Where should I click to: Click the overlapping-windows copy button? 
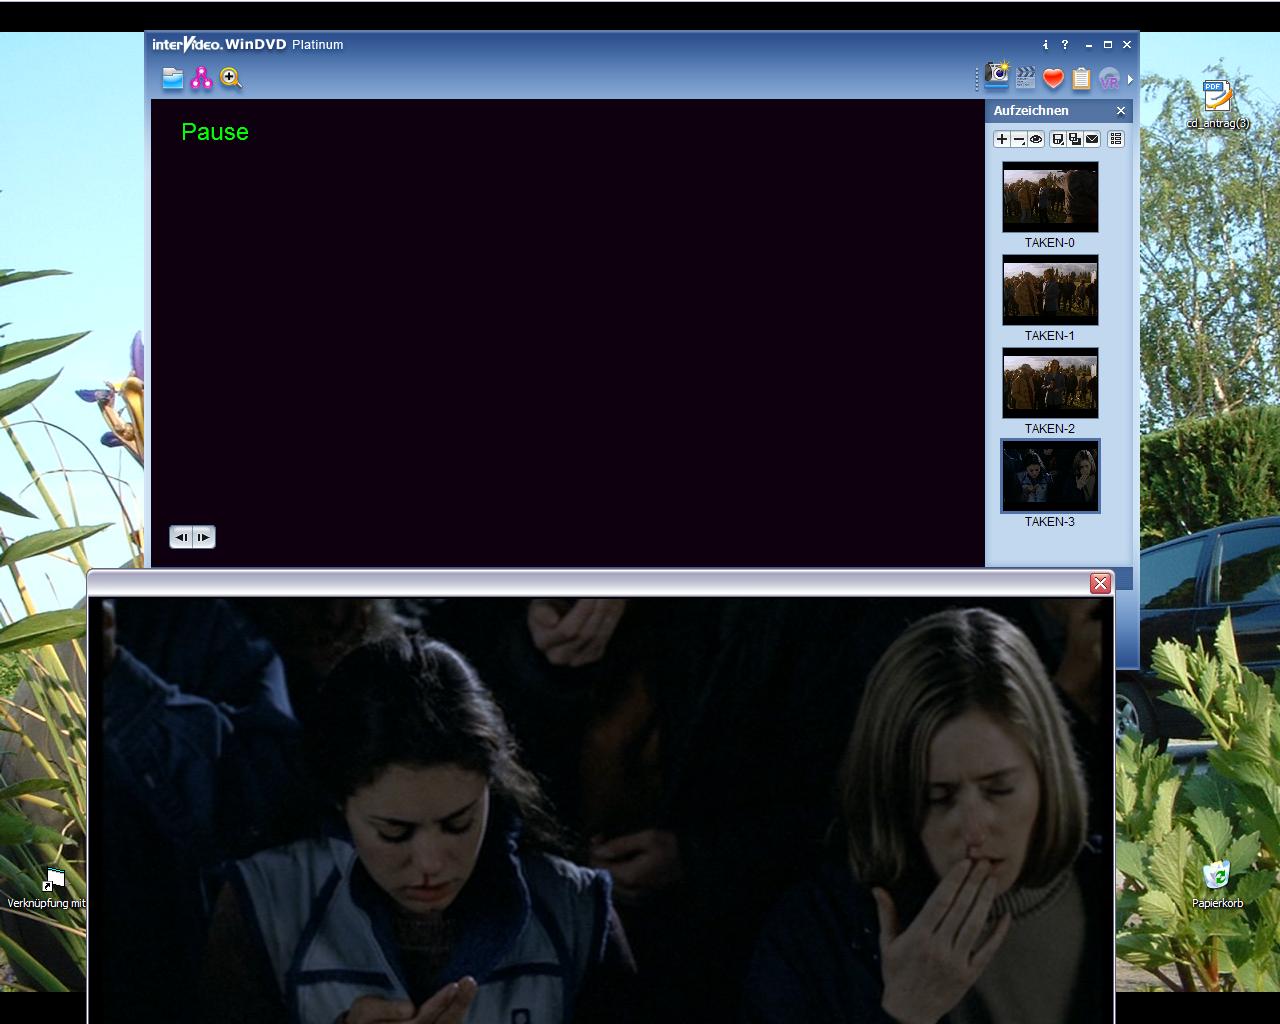click(1075, 139)
